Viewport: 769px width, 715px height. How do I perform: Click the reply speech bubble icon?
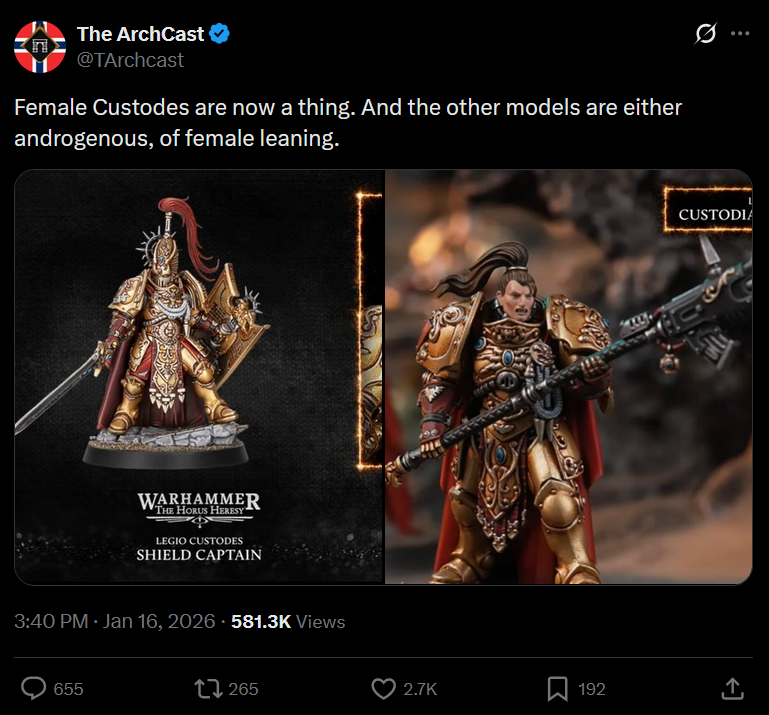33,688
